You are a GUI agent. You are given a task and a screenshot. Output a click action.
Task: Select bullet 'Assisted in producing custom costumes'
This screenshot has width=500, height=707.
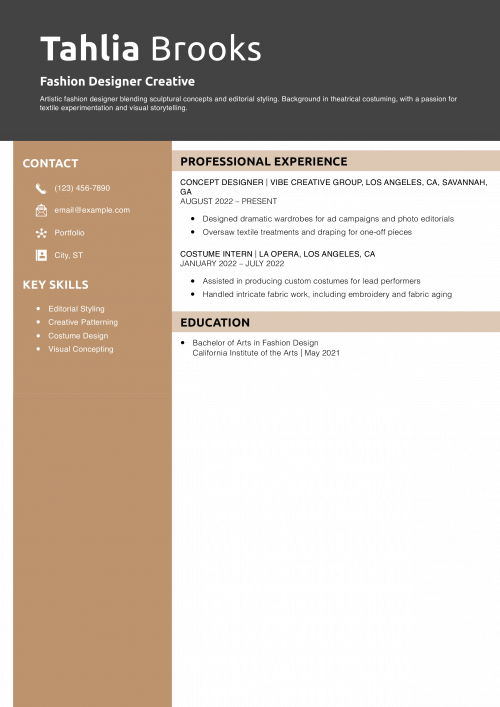pos(311,281)
